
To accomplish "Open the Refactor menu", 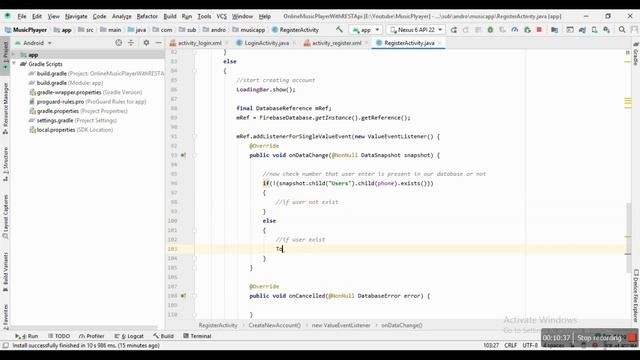I will tap(147, 16).
